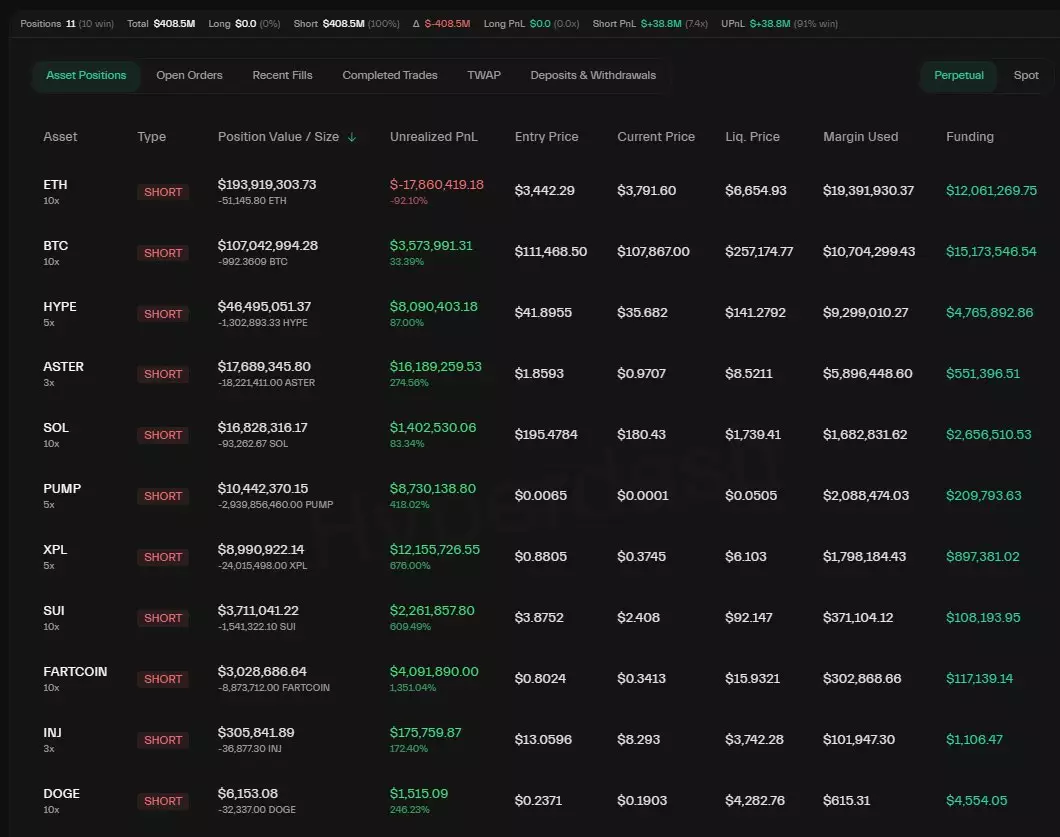Click the SHORT badge on DOGE row
The height and width of the screenshot is (837, 1060).
[163, 801]
